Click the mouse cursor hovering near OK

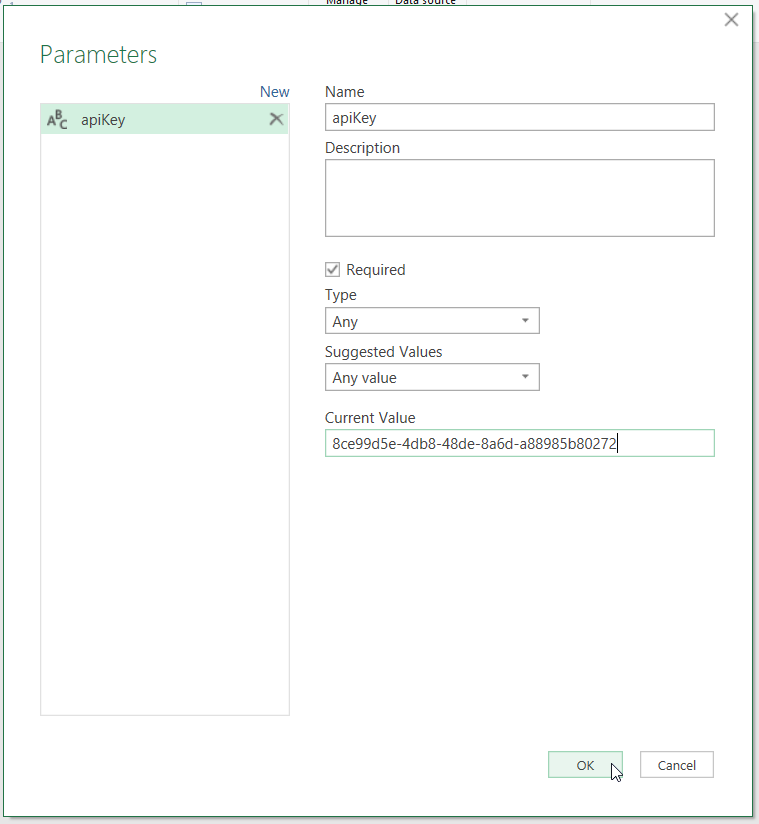pyautogui.click(x=614, y=771)
